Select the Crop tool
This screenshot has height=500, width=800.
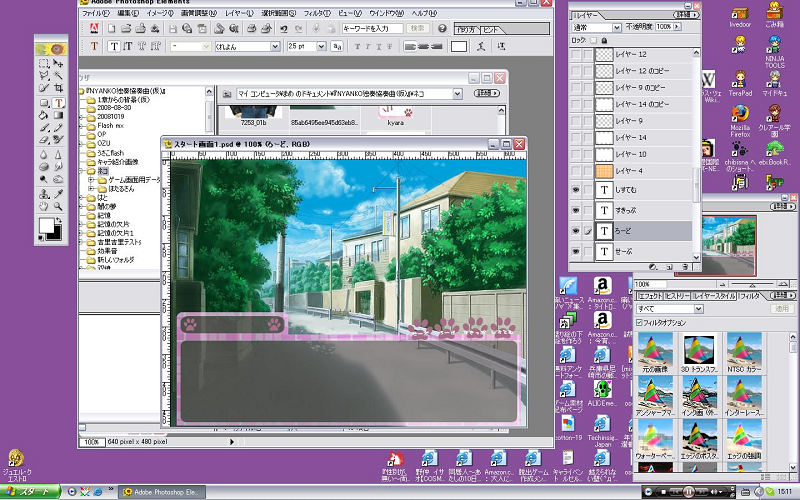58,88
